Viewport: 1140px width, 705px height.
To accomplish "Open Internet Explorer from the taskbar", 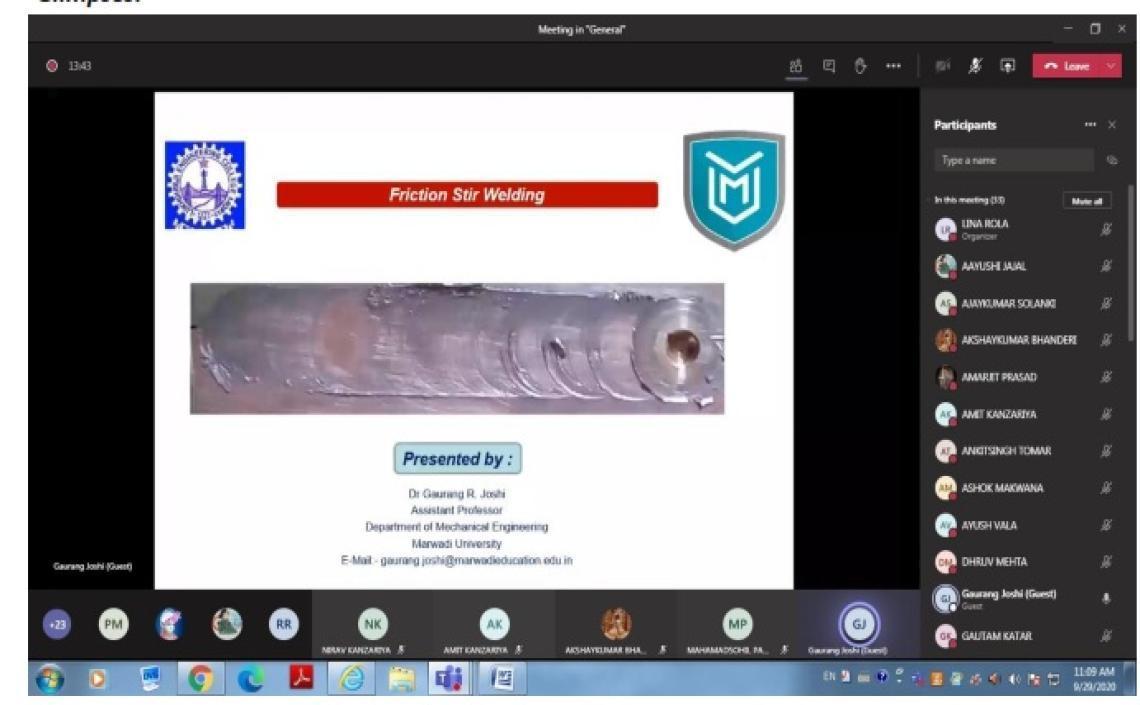I will tap(352, 679).
